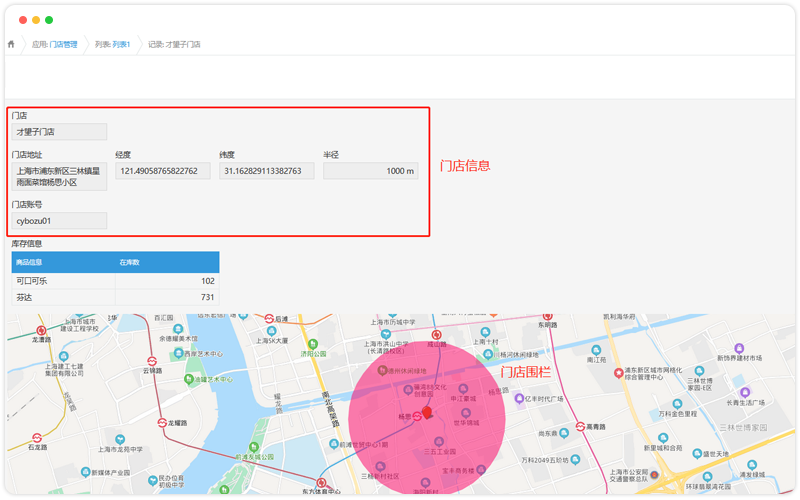This screenshot has height=500, width=800.
Task: Click the 门店账号 field with cybozu01
Action: tap(59, 221)
